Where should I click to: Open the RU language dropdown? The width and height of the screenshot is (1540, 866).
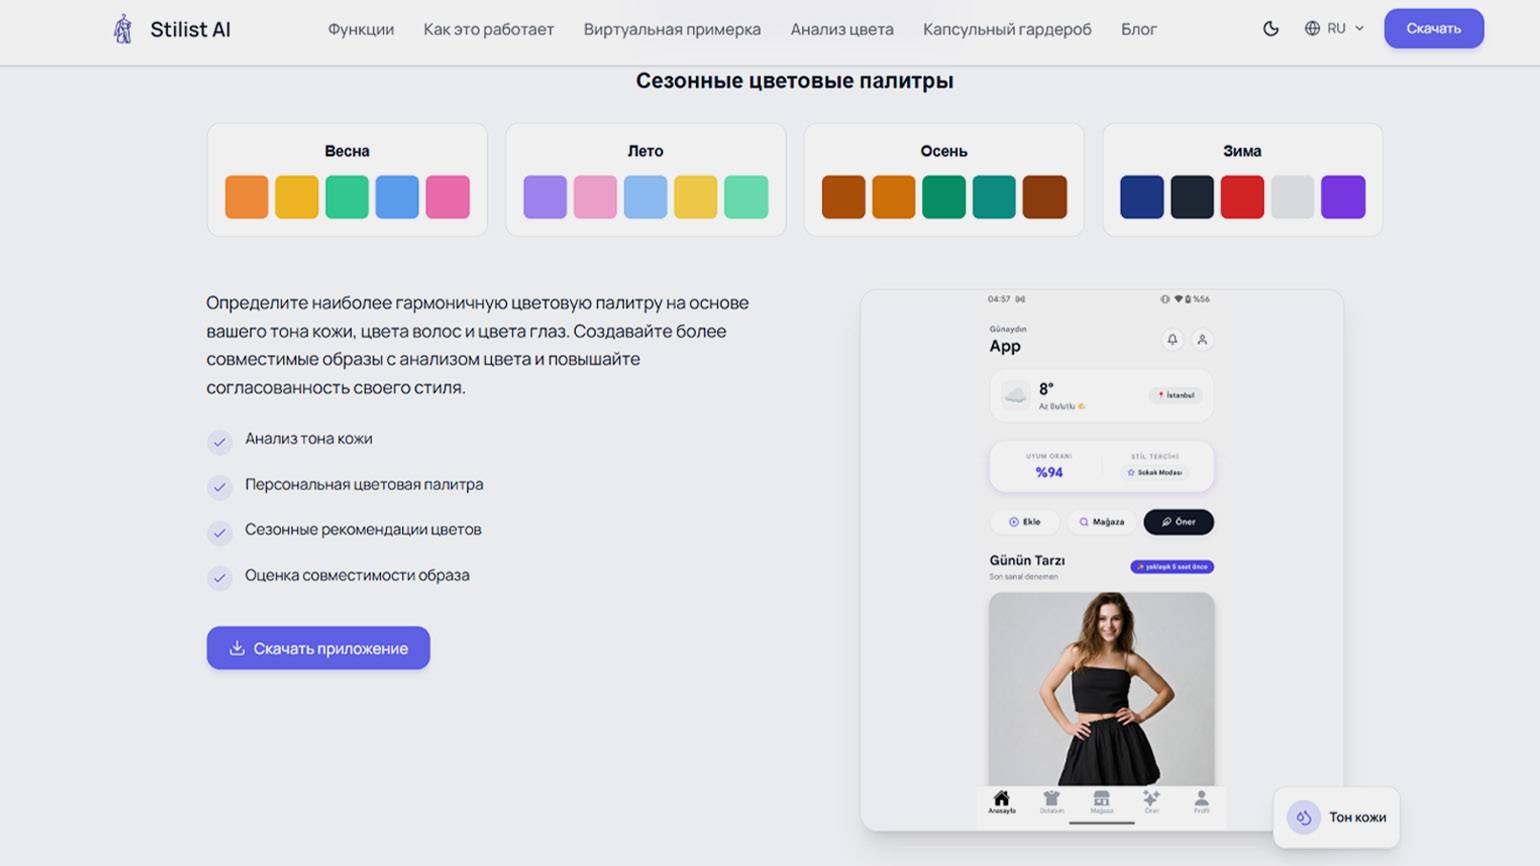[1334, 29]
